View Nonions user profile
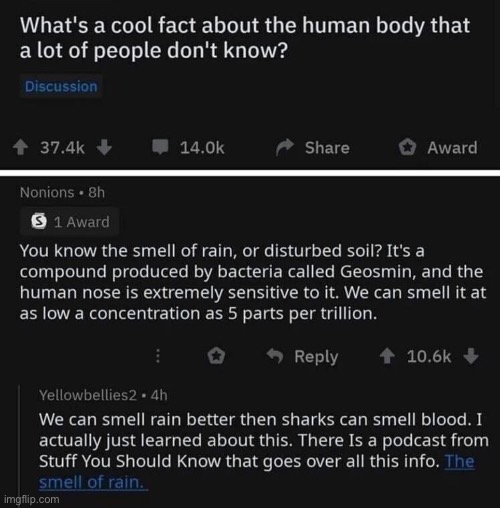The height and width of the screenshot is (508, 500). coord(47,192)
